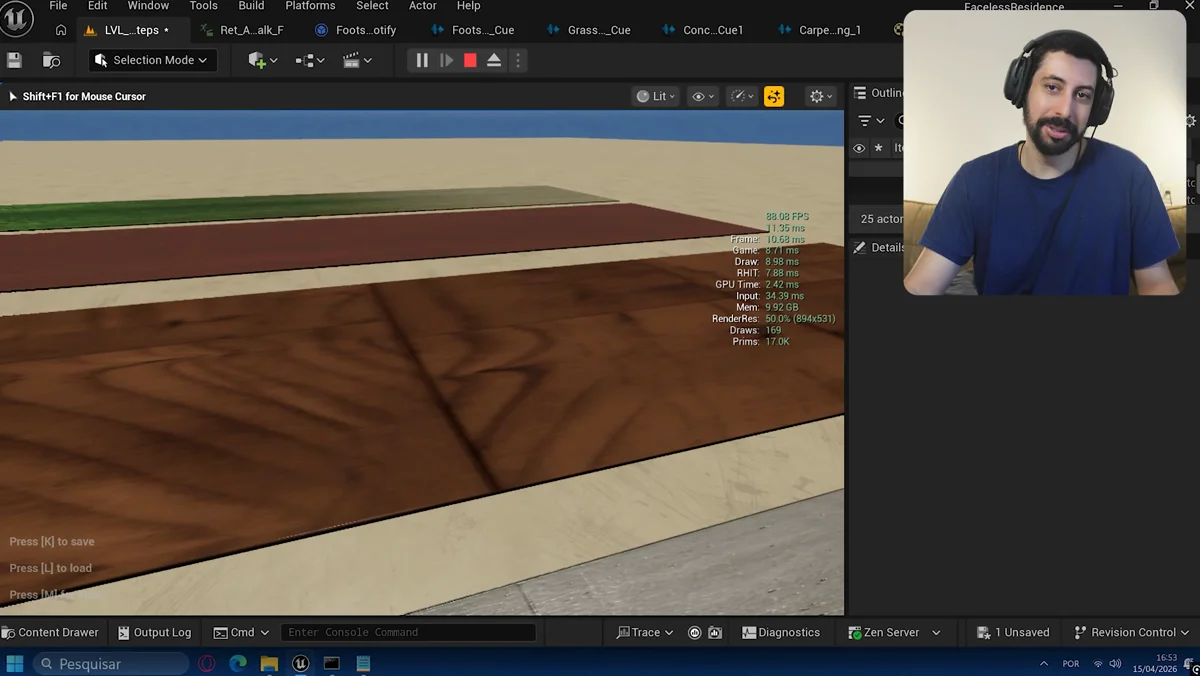
Task: Open the Add content cube dropdown
Action: [x=262, y=60]
